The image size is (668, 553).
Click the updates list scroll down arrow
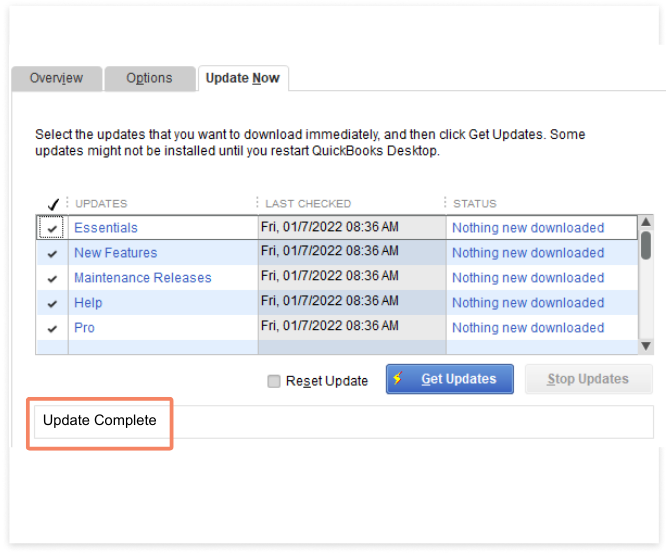point(646,346)
